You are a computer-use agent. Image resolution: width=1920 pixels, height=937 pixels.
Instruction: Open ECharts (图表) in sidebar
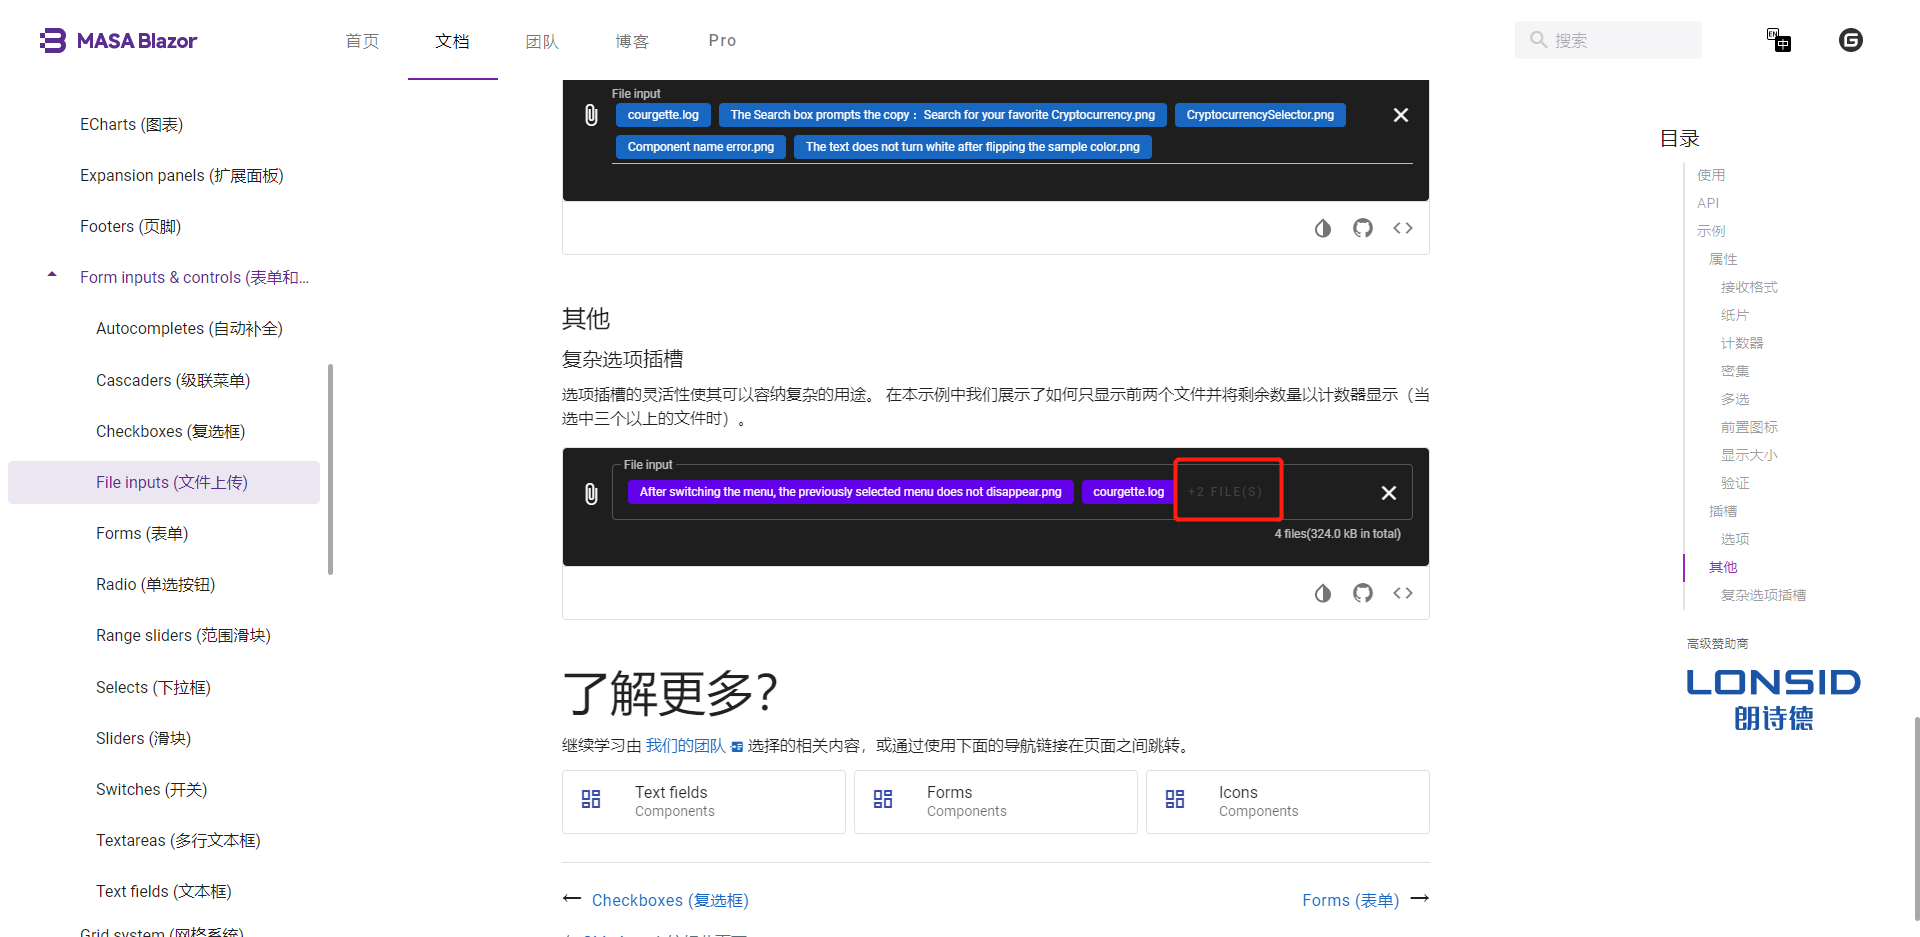tap(131, 125)
